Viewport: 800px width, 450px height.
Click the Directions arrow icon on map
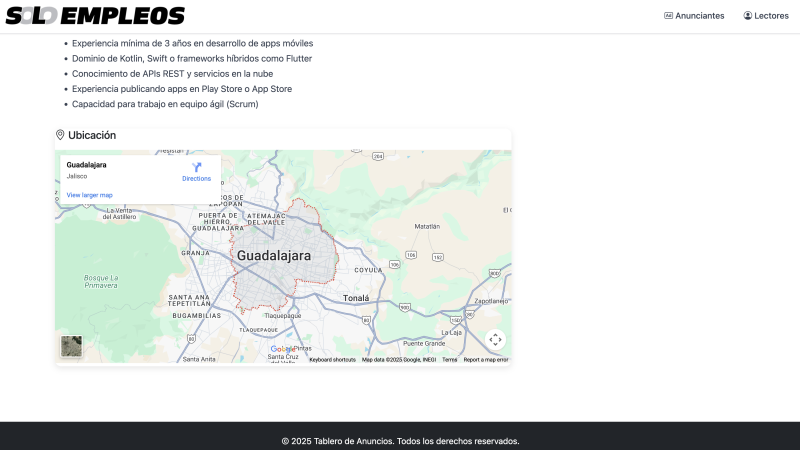196,167
